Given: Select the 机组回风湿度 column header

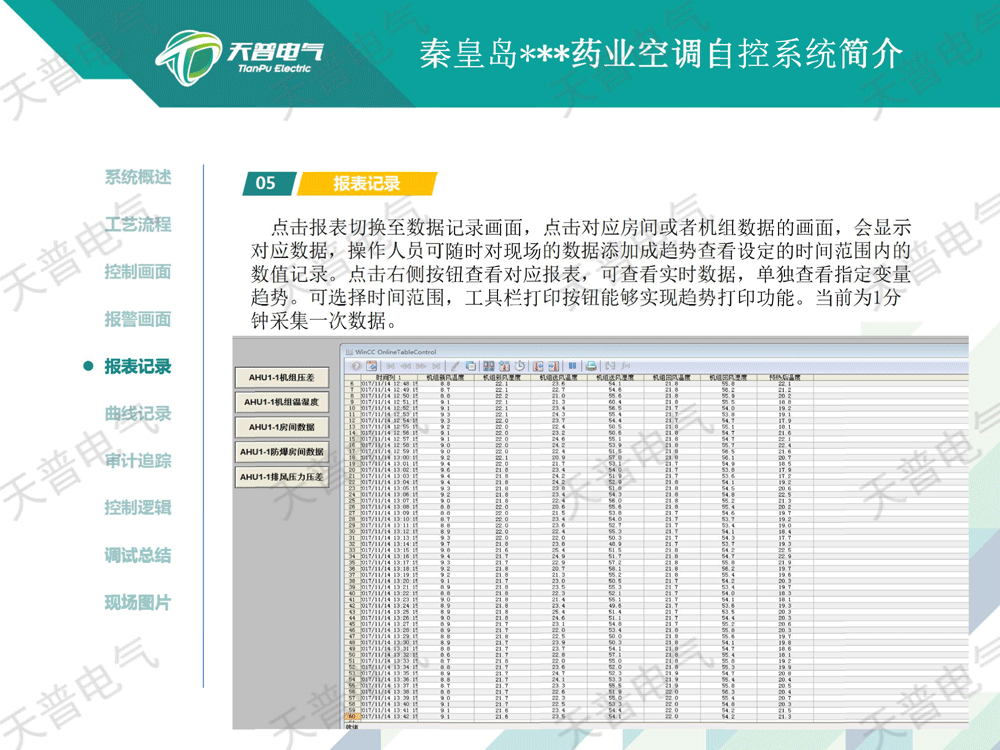Looking at the screenshot, I should (x=728, y=378).
